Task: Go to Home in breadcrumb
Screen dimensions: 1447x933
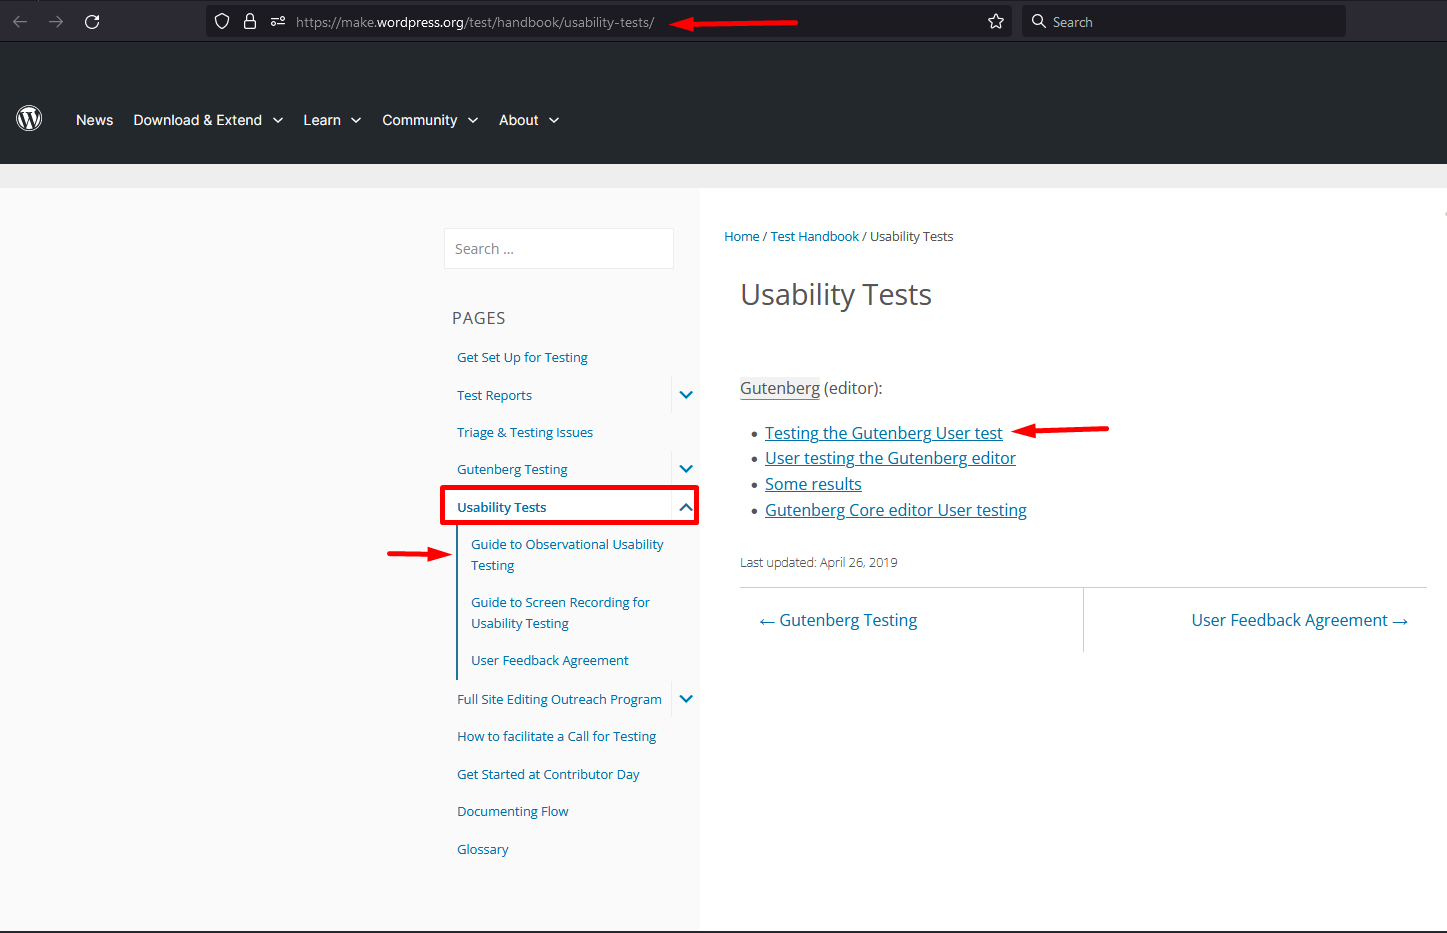Action: pyautogui.click(x=742, y=236)
